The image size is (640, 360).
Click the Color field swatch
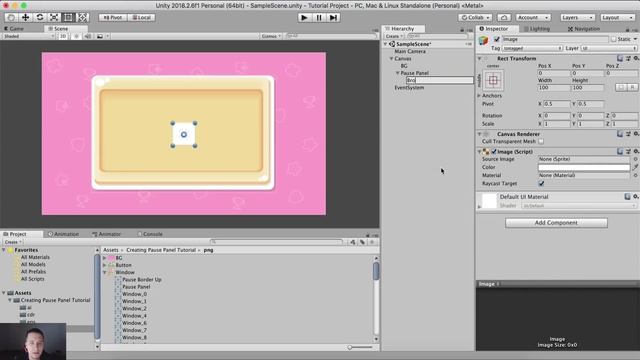click(584, 167)
